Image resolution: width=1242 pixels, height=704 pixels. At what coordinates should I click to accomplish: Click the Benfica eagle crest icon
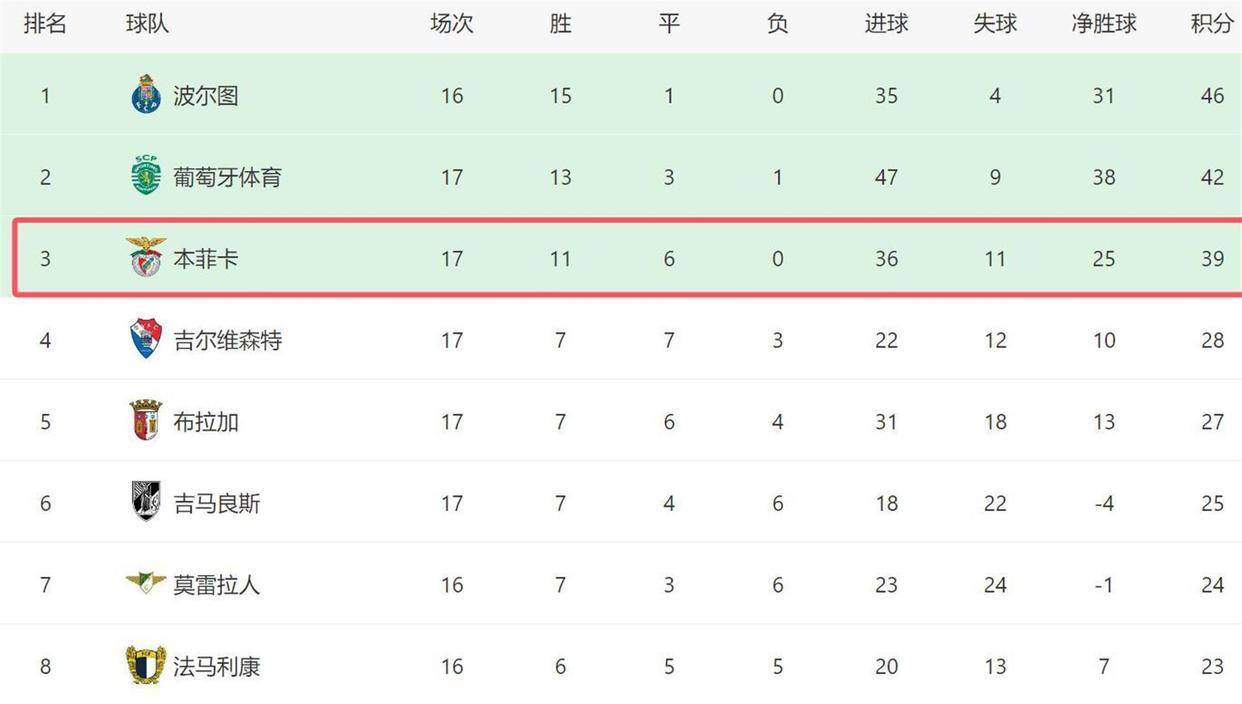(146, 258)
